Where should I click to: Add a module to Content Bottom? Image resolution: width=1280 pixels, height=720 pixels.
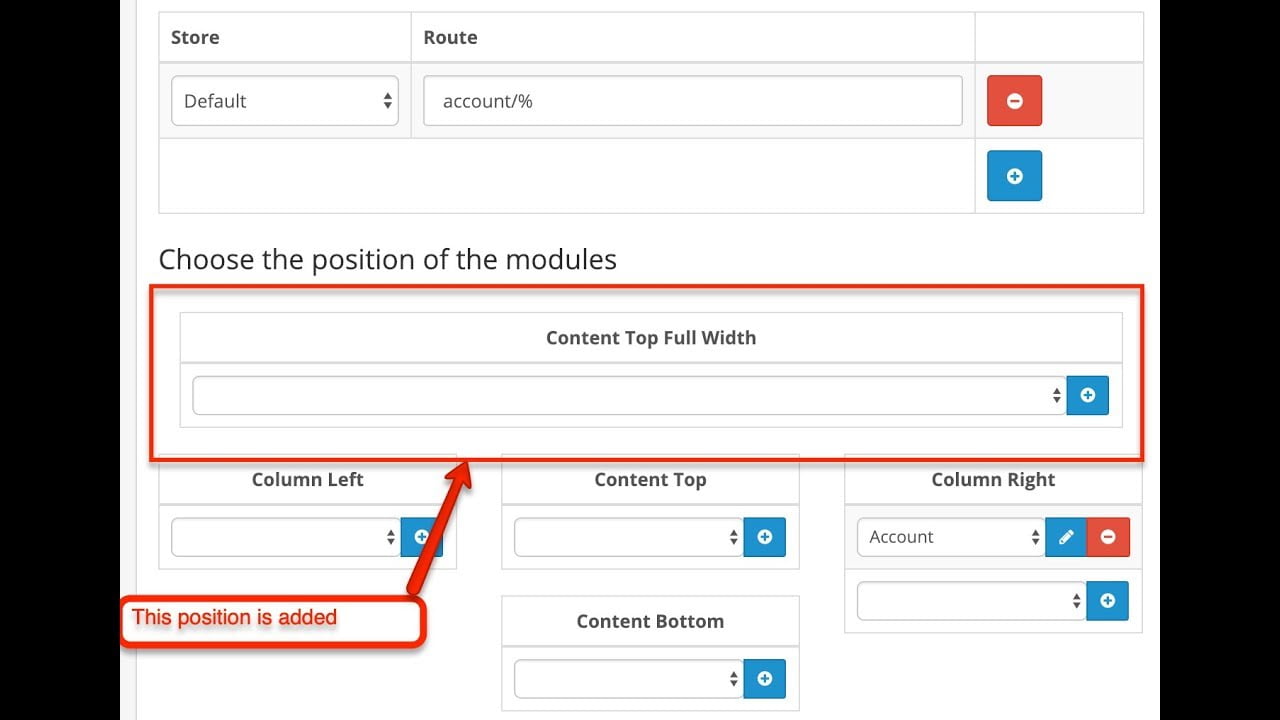pyautogui.click(x=764, y=679)
